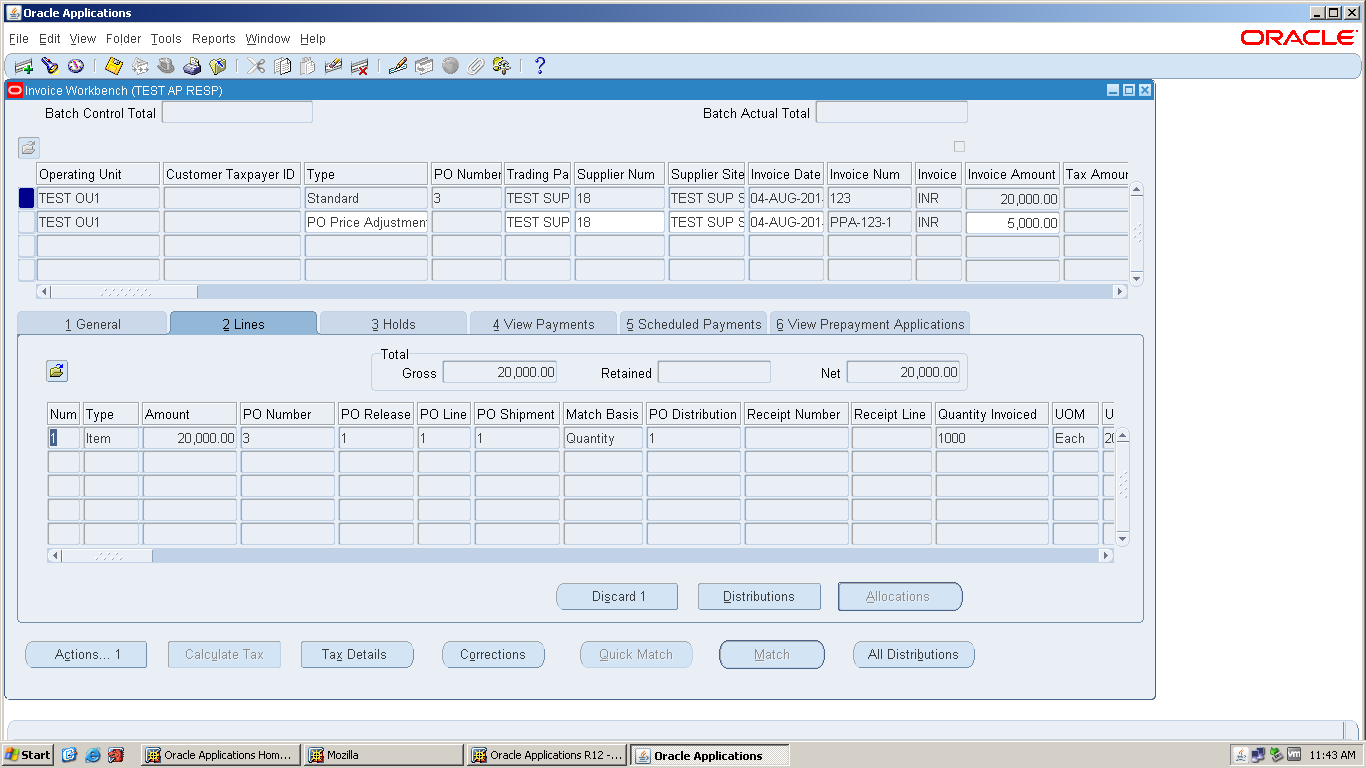The height and width of the screenshot is (768, 1366).
Task: Switch to 6 View Prepayment Applications tab
Action: pos(870,324)
